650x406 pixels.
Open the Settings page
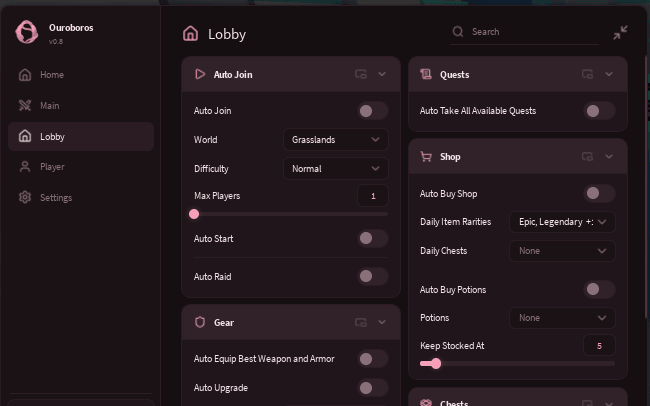(81, 197)
